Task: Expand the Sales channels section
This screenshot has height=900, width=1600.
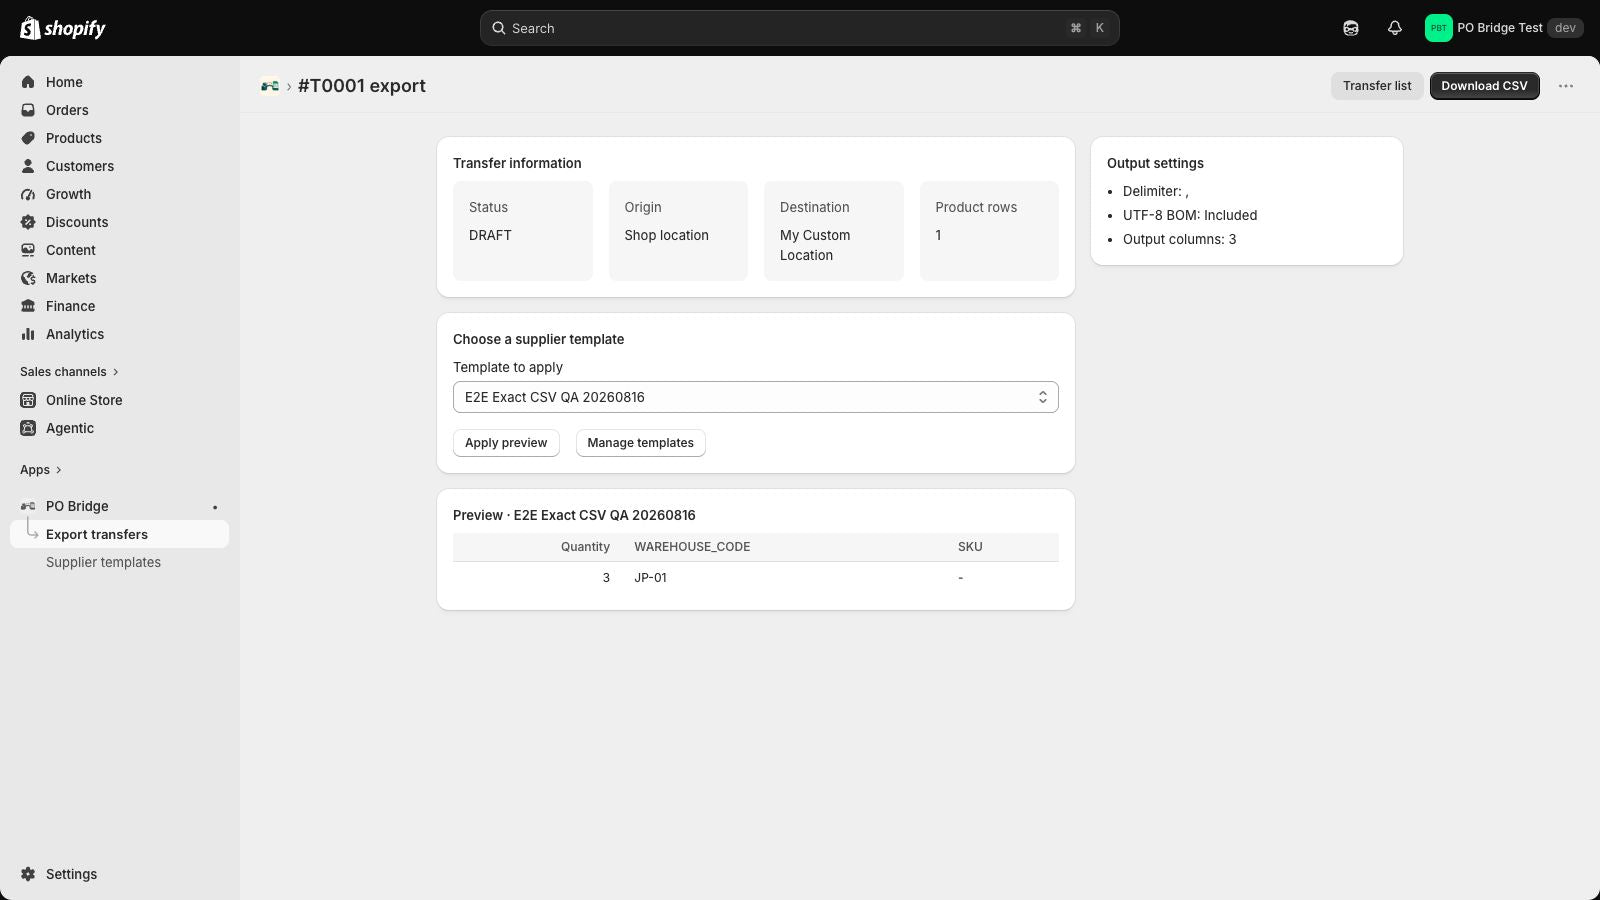Action: tap(69, 372)
